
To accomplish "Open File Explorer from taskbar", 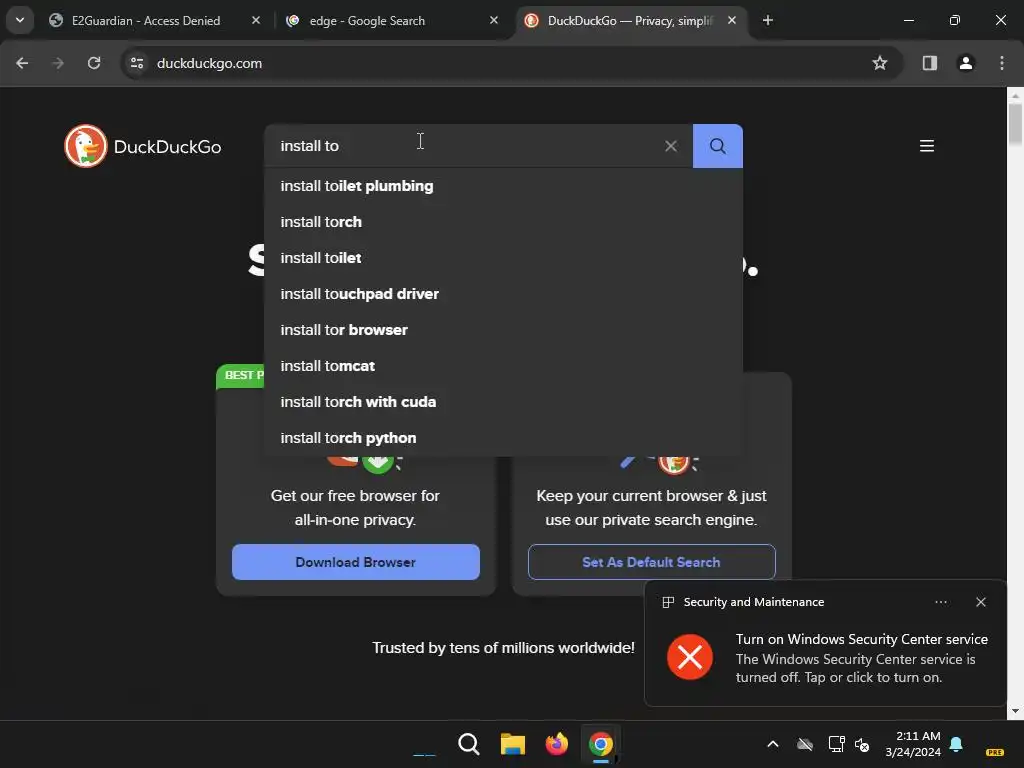I will 513,744.
